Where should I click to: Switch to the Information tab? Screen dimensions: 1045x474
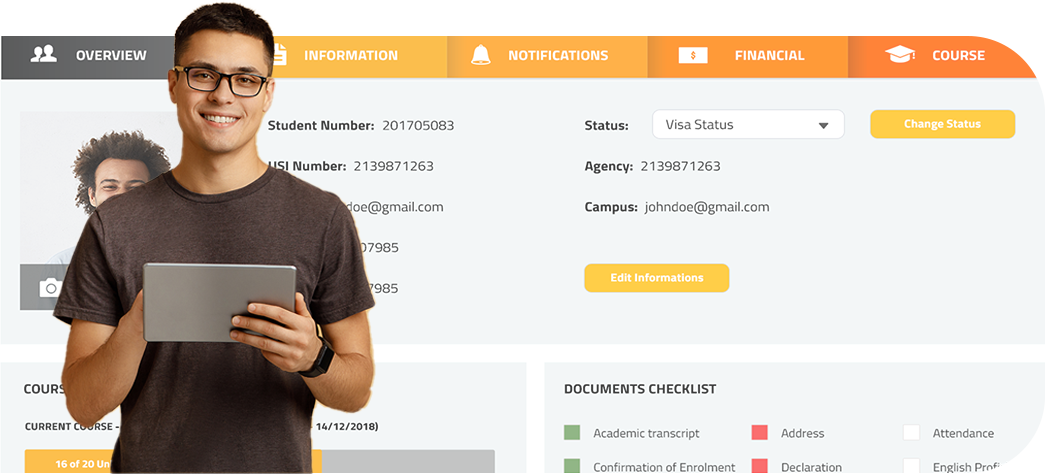360,57
